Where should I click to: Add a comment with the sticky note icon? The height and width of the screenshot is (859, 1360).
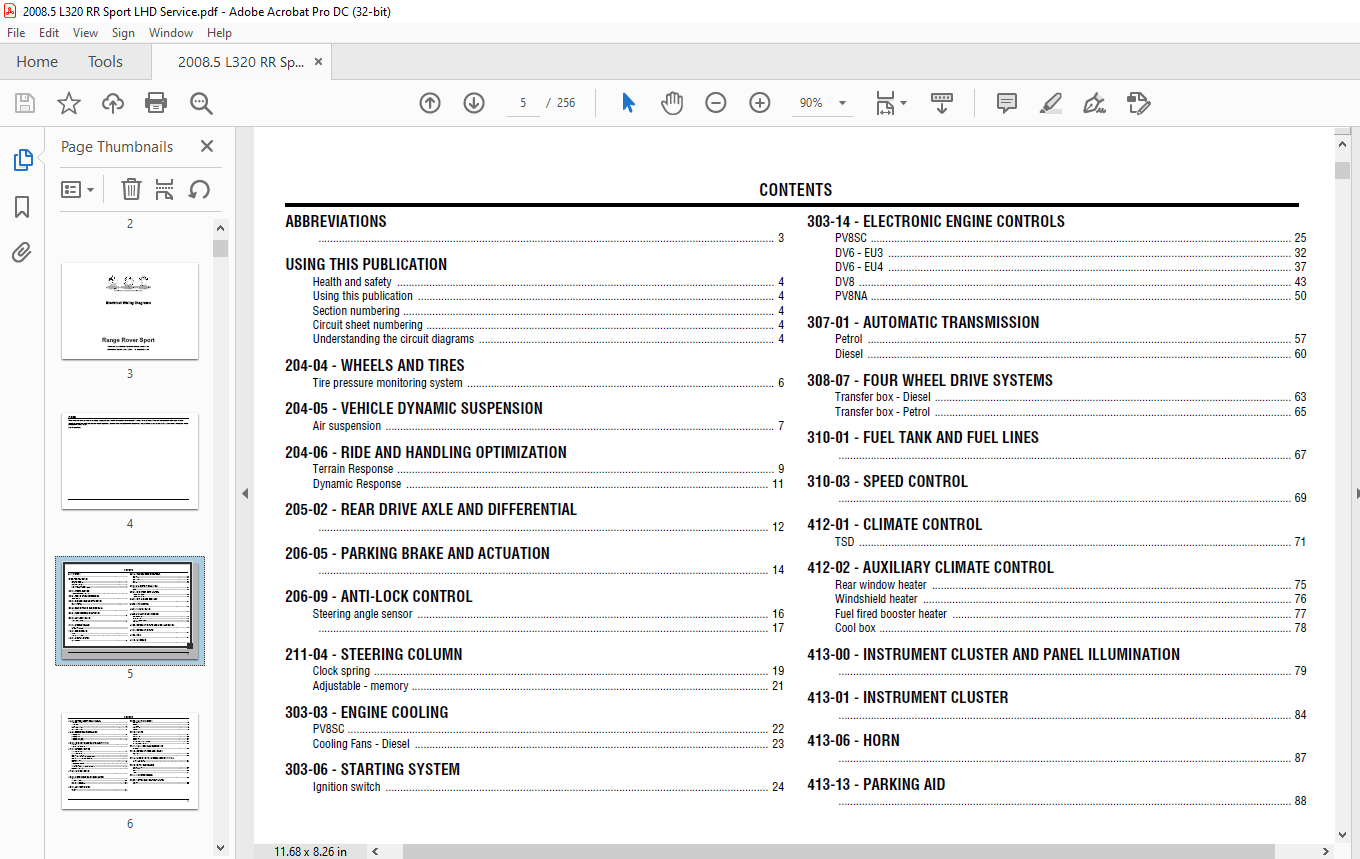point(1007,103)
